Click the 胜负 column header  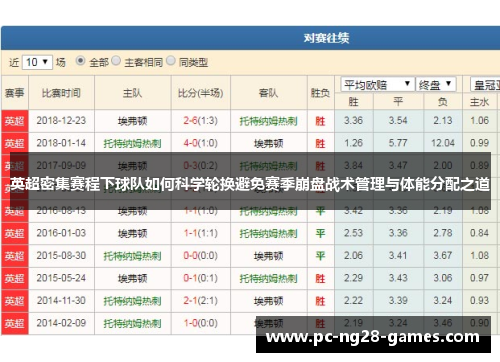pos(320,93)
